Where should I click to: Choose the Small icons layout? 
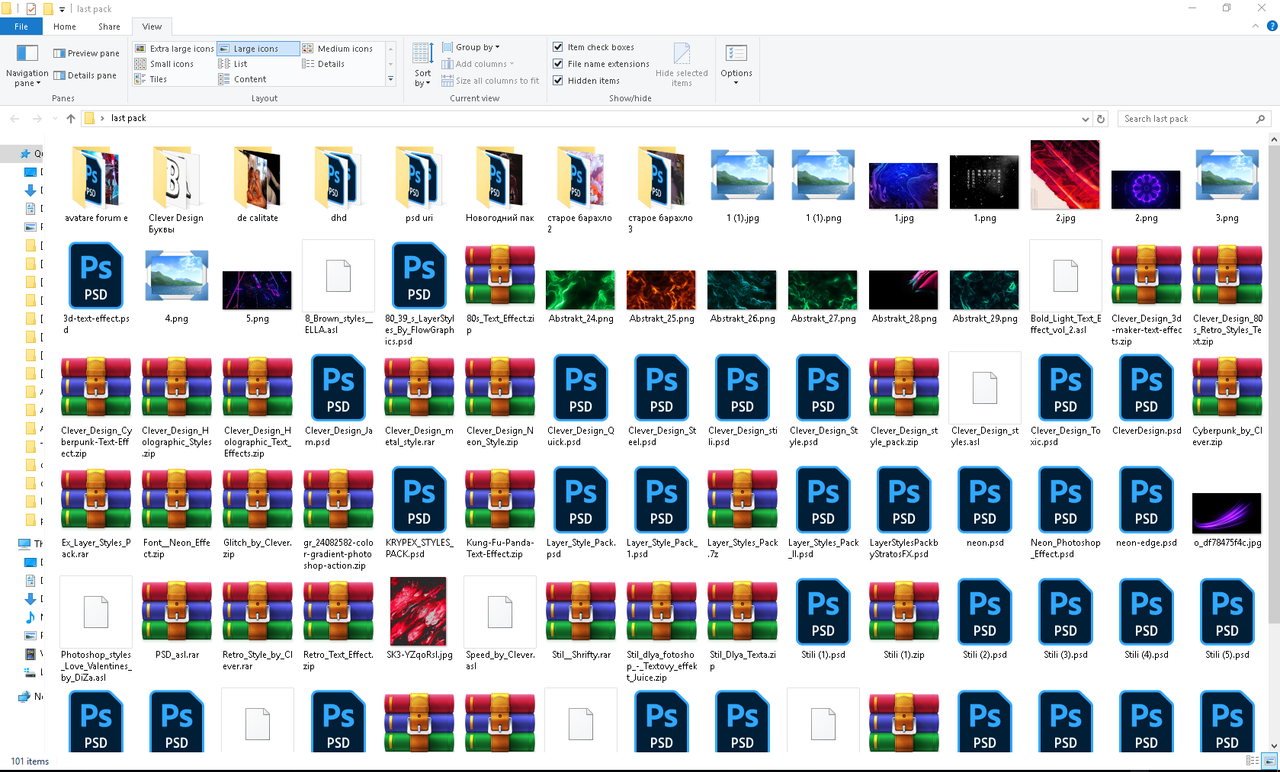click(x=165, y=64)
